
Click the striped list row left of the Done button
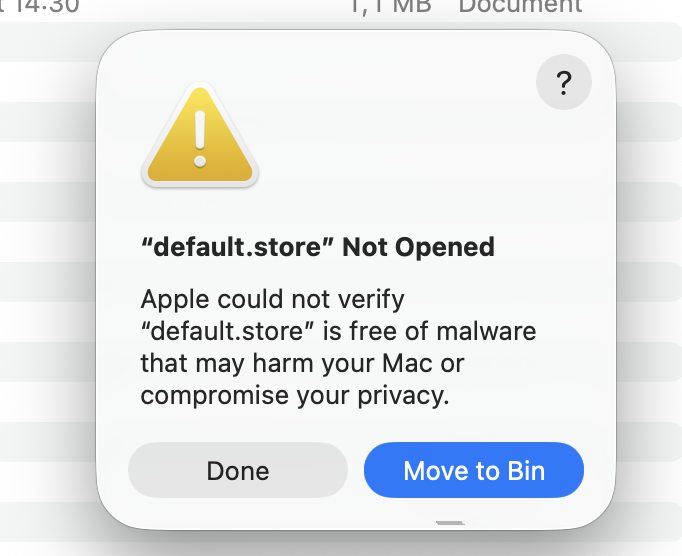(x=48, y=470)
